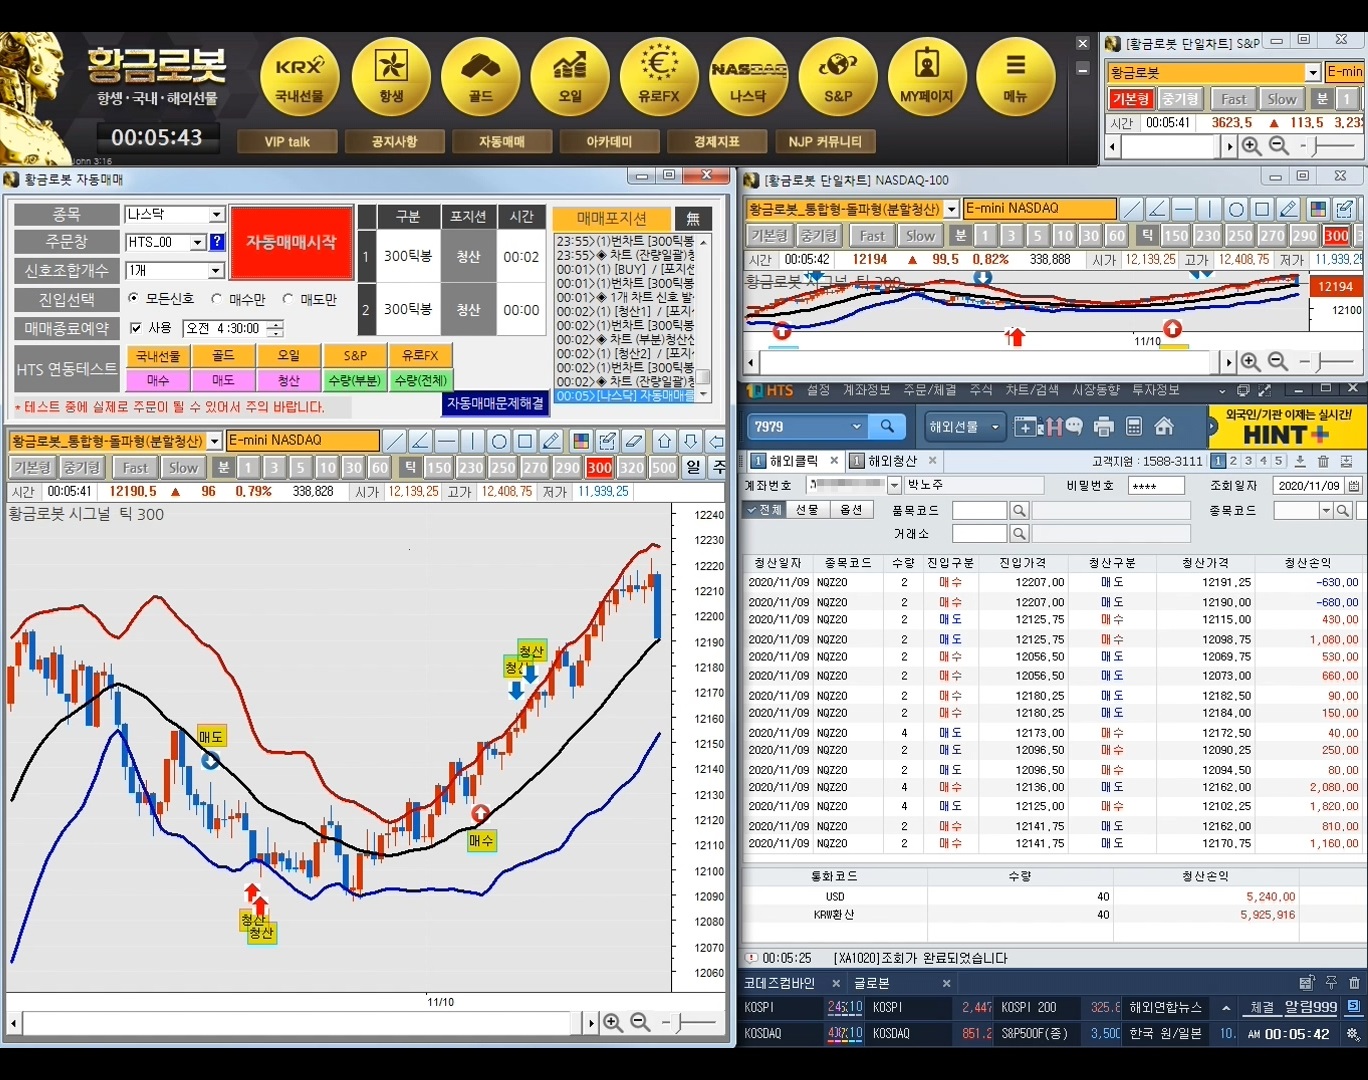Toggle the 전체 filter in HTS
Viewport: 1368px width, 1080px height.
[765, 510]
